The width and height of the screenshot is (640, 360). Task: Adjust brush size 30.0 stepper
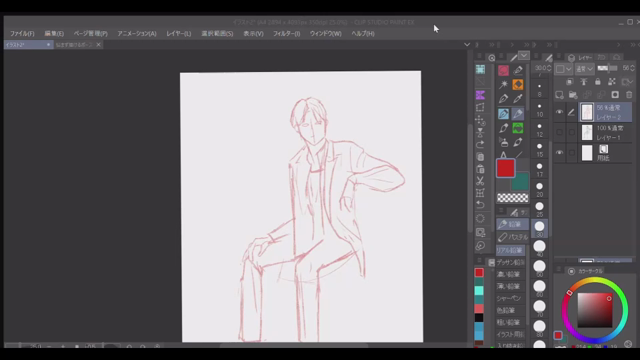tap(549, 68)
